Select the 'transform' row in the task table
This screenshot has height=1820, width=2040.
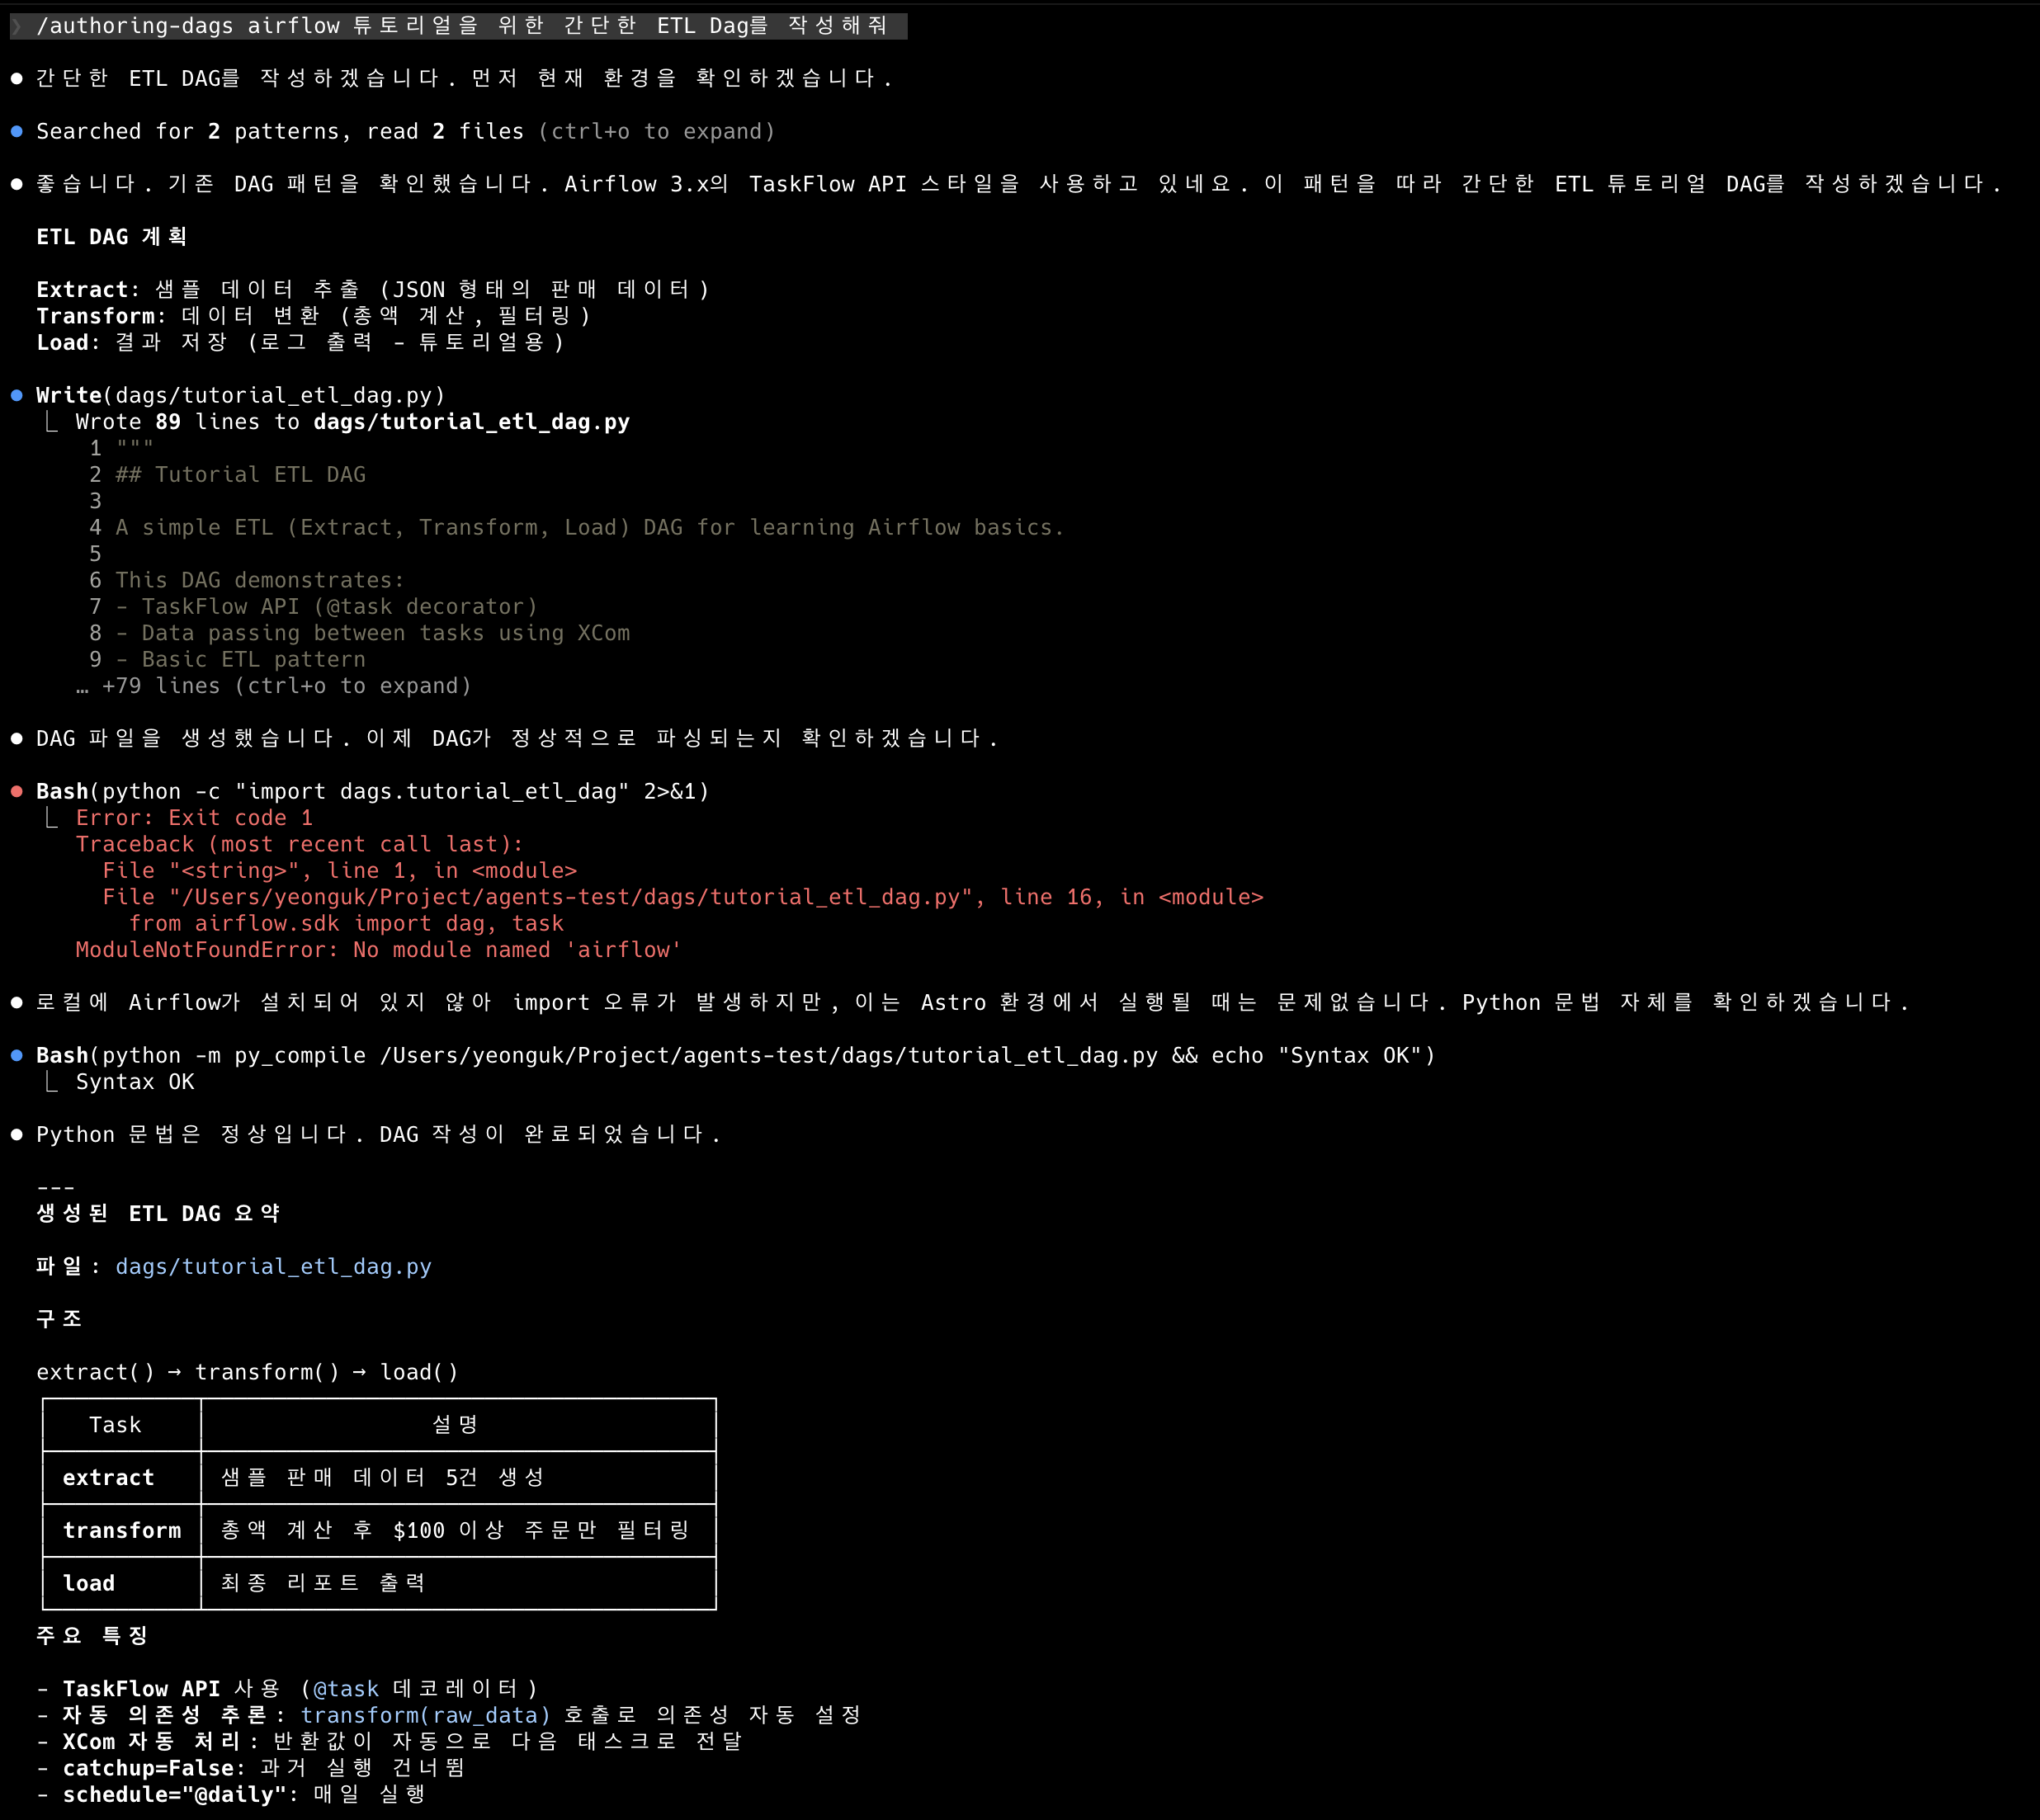(379, 1530)
